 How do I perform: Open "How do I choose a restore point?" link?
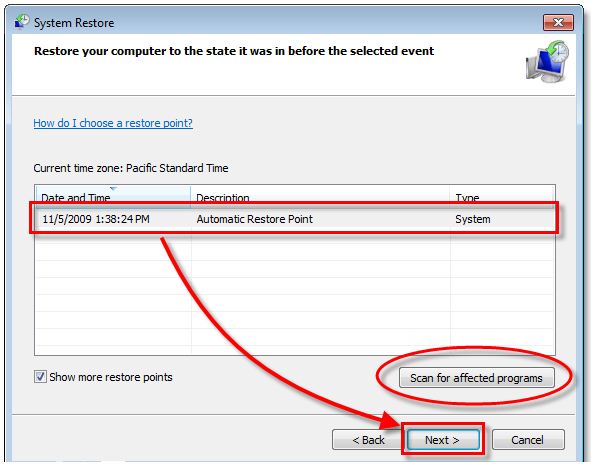click(x=113, y=123)
